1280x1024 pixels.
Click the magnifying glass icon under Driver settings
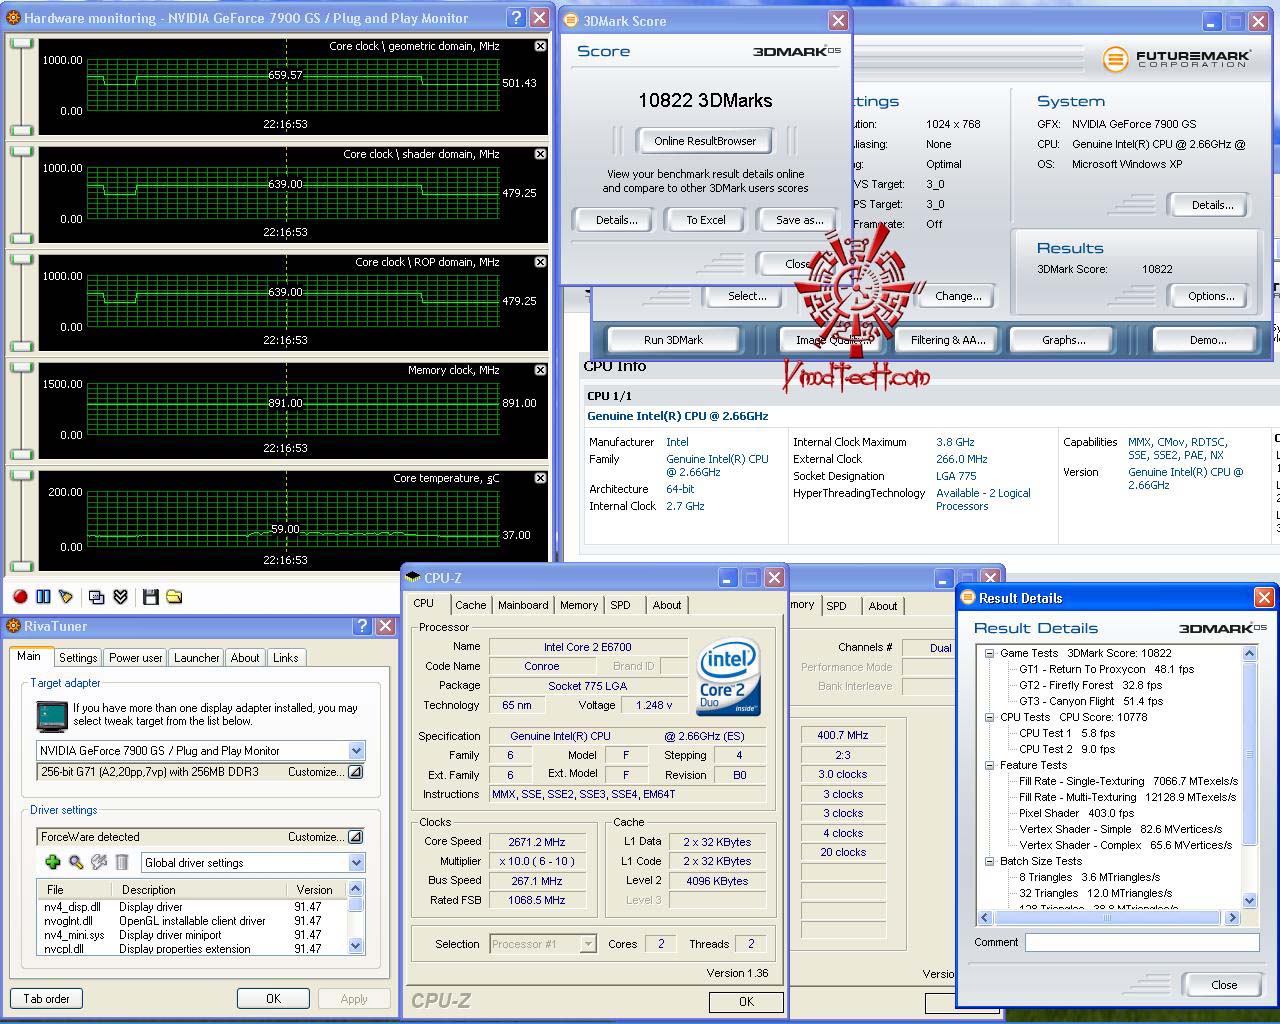pyautogui.click(x=76, y=862)
